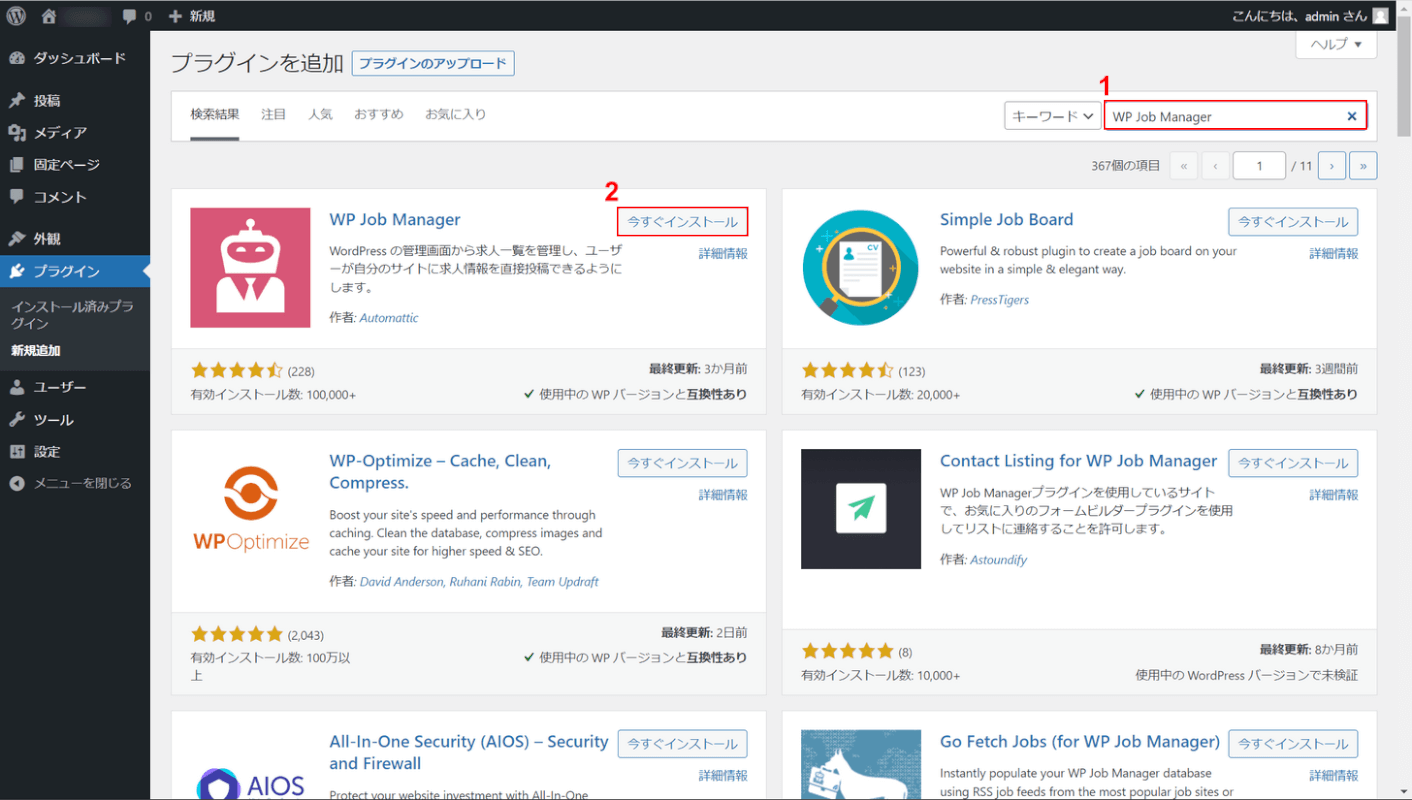Install Simple Job Board now
Viewport: 1412px width, 800px height.
1293,221
